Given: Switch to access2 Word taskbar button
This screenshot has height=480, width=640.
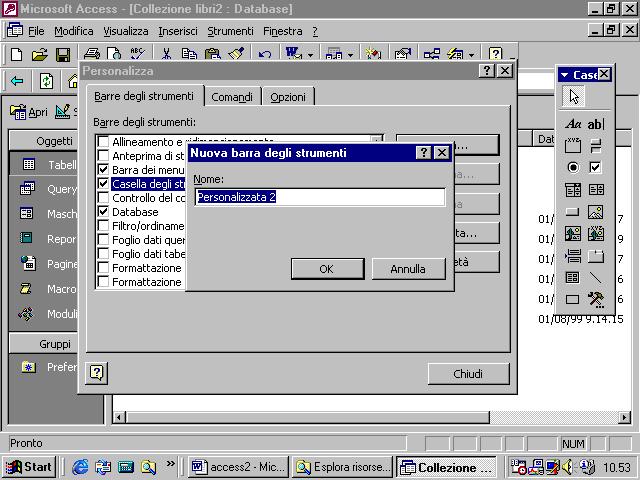Looking at the screenshot, I should tap(239, 467).
